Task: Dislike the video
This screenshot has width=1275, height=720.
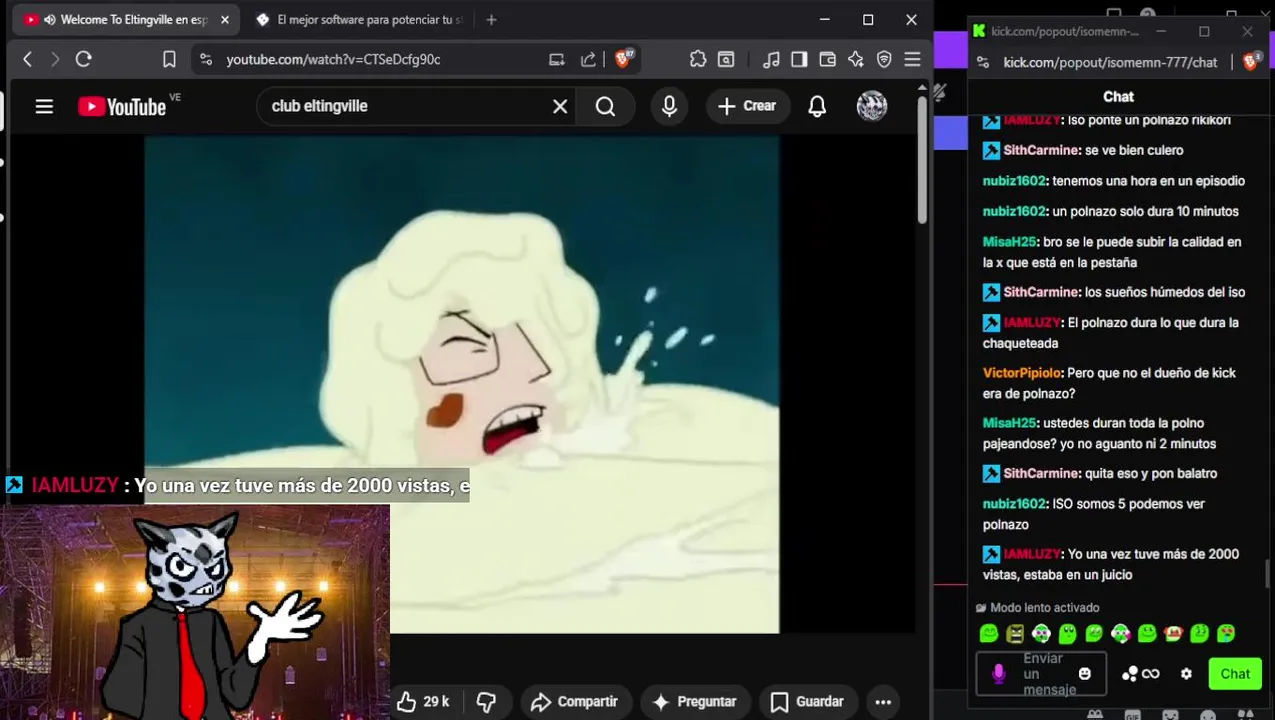Action: pyautogui.click(x=486, y=702)
